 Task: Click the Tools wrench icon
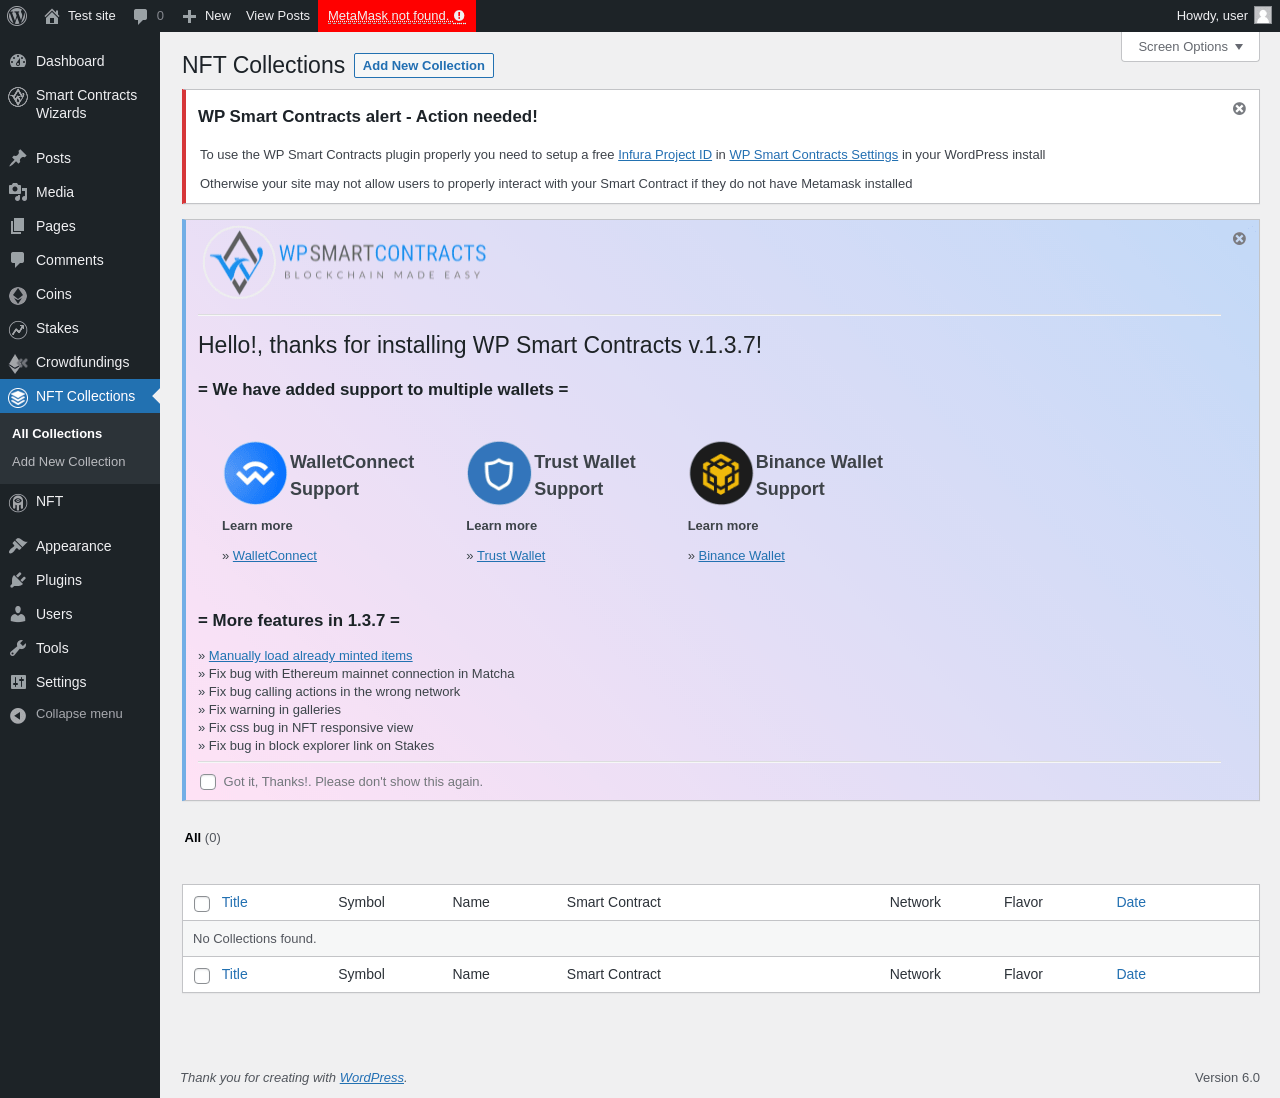click(18, 648)
